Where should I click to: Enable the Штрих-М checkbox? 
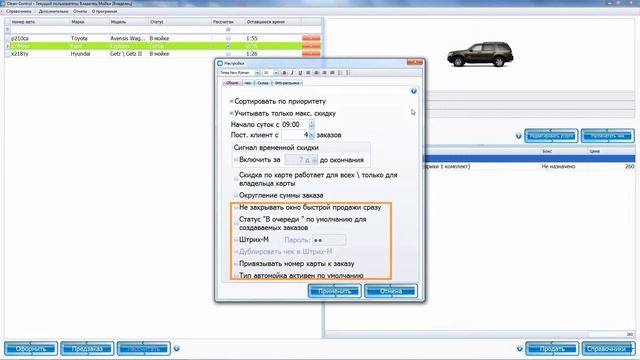coord(236,240)
